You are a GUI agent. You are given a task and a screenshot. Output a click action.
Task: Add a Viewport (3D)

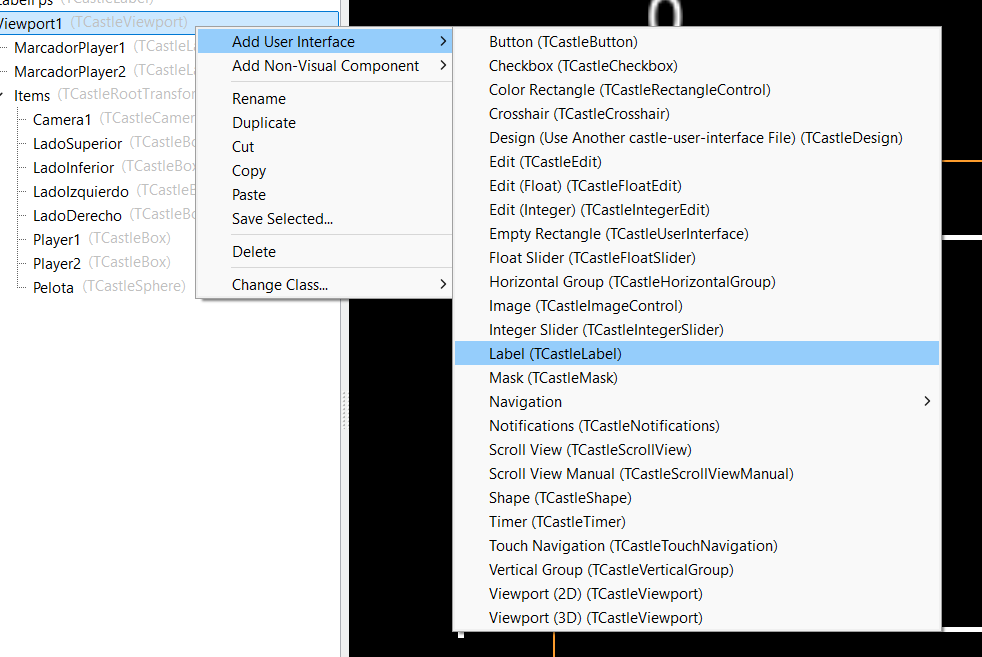[x=697, y=618]
